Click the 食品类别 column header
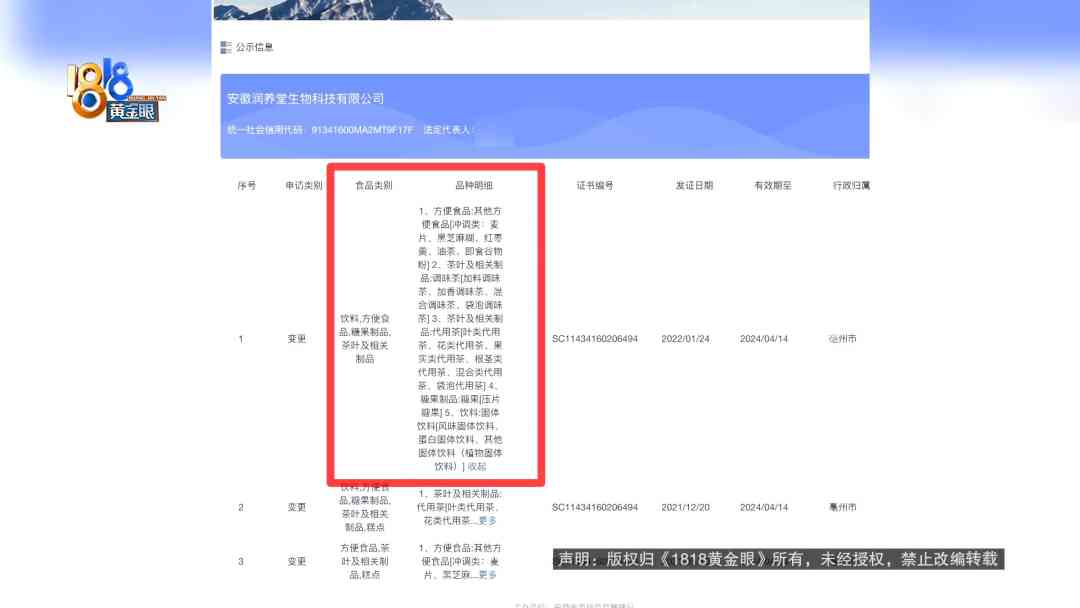This screenshot has height=608, width=1080. 374,186
